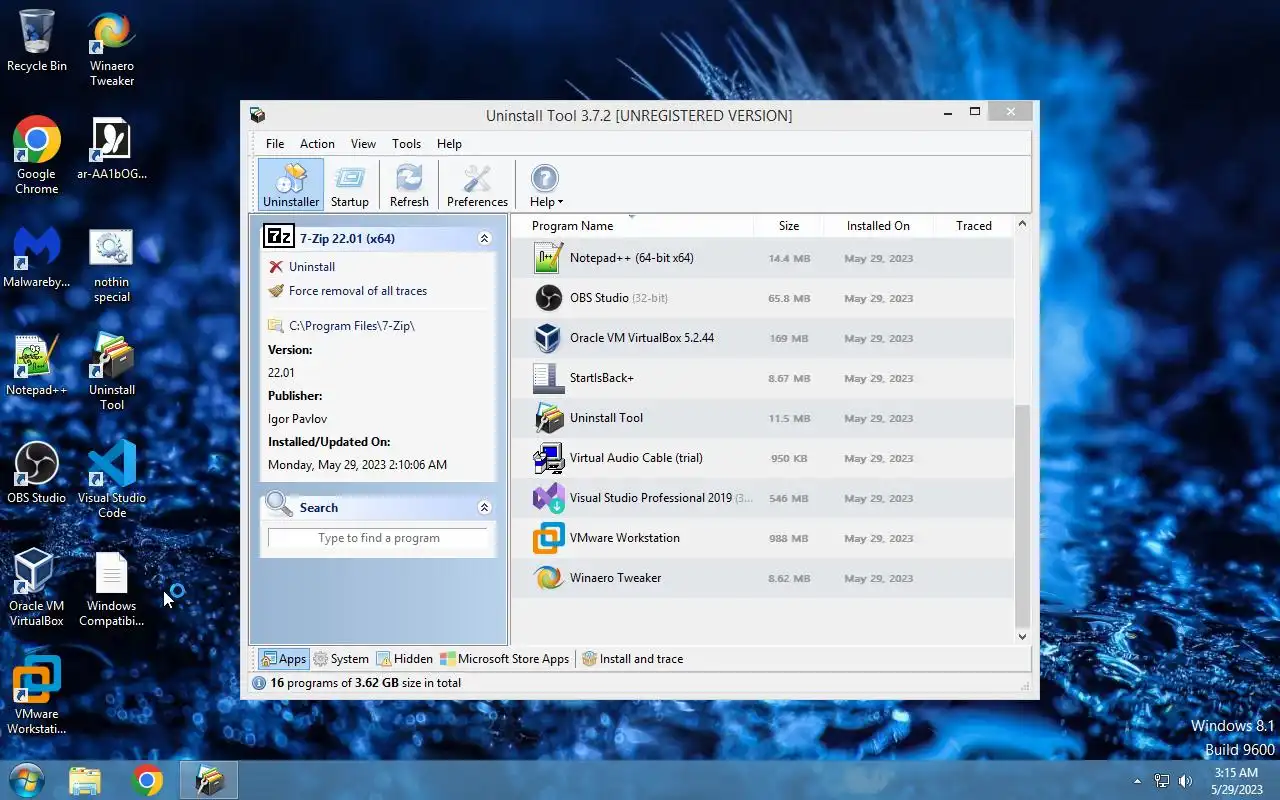Screen dimensions: 1280x800
Task: Select the Uninstall Tool list entry icon
Action: [x=548, y=418]
